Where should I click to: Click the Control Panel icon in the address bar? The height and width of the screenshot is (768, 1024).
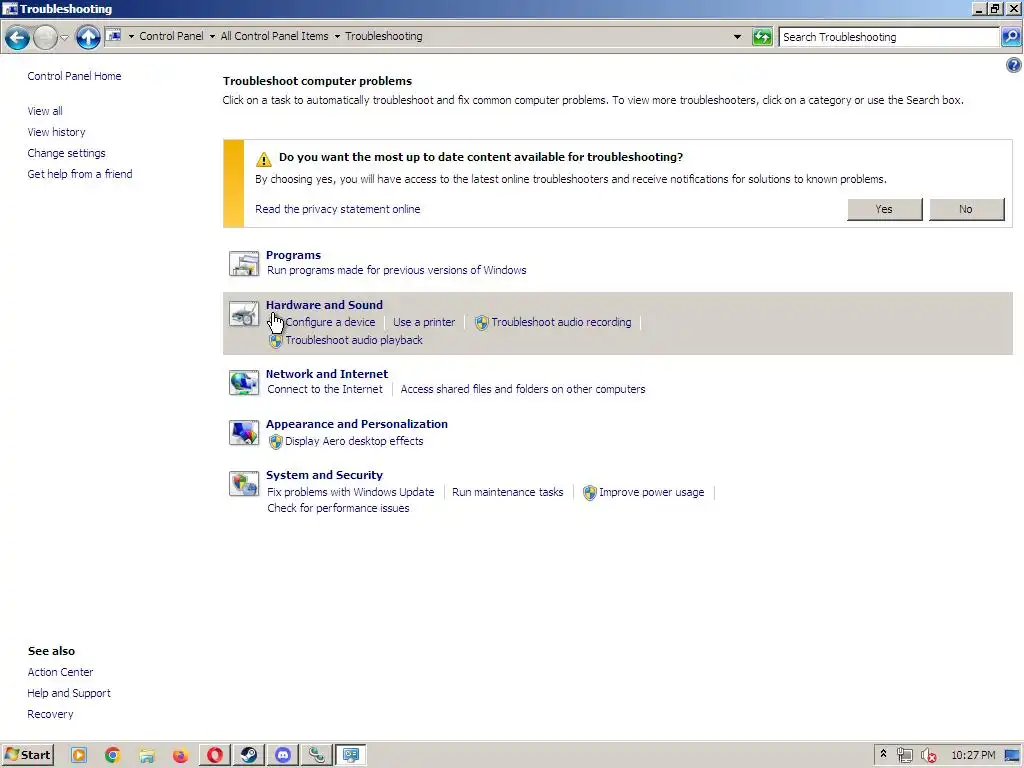click(x=114, y=36)
